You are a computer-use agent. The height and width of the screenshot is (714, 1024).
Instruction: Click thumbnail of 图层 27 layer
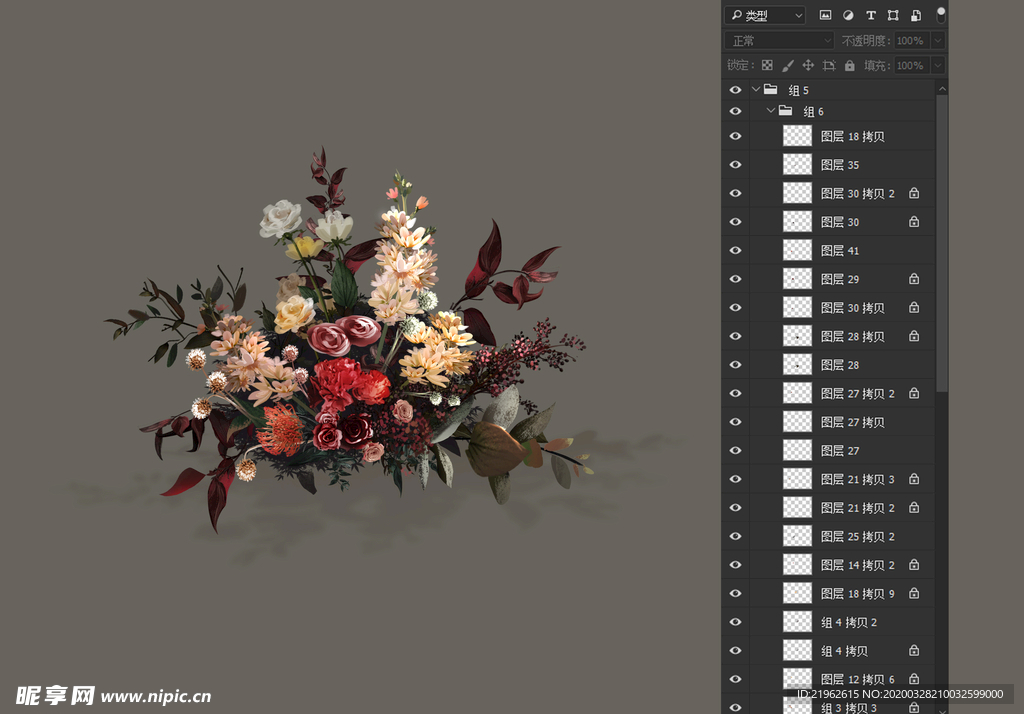(797, 450)
